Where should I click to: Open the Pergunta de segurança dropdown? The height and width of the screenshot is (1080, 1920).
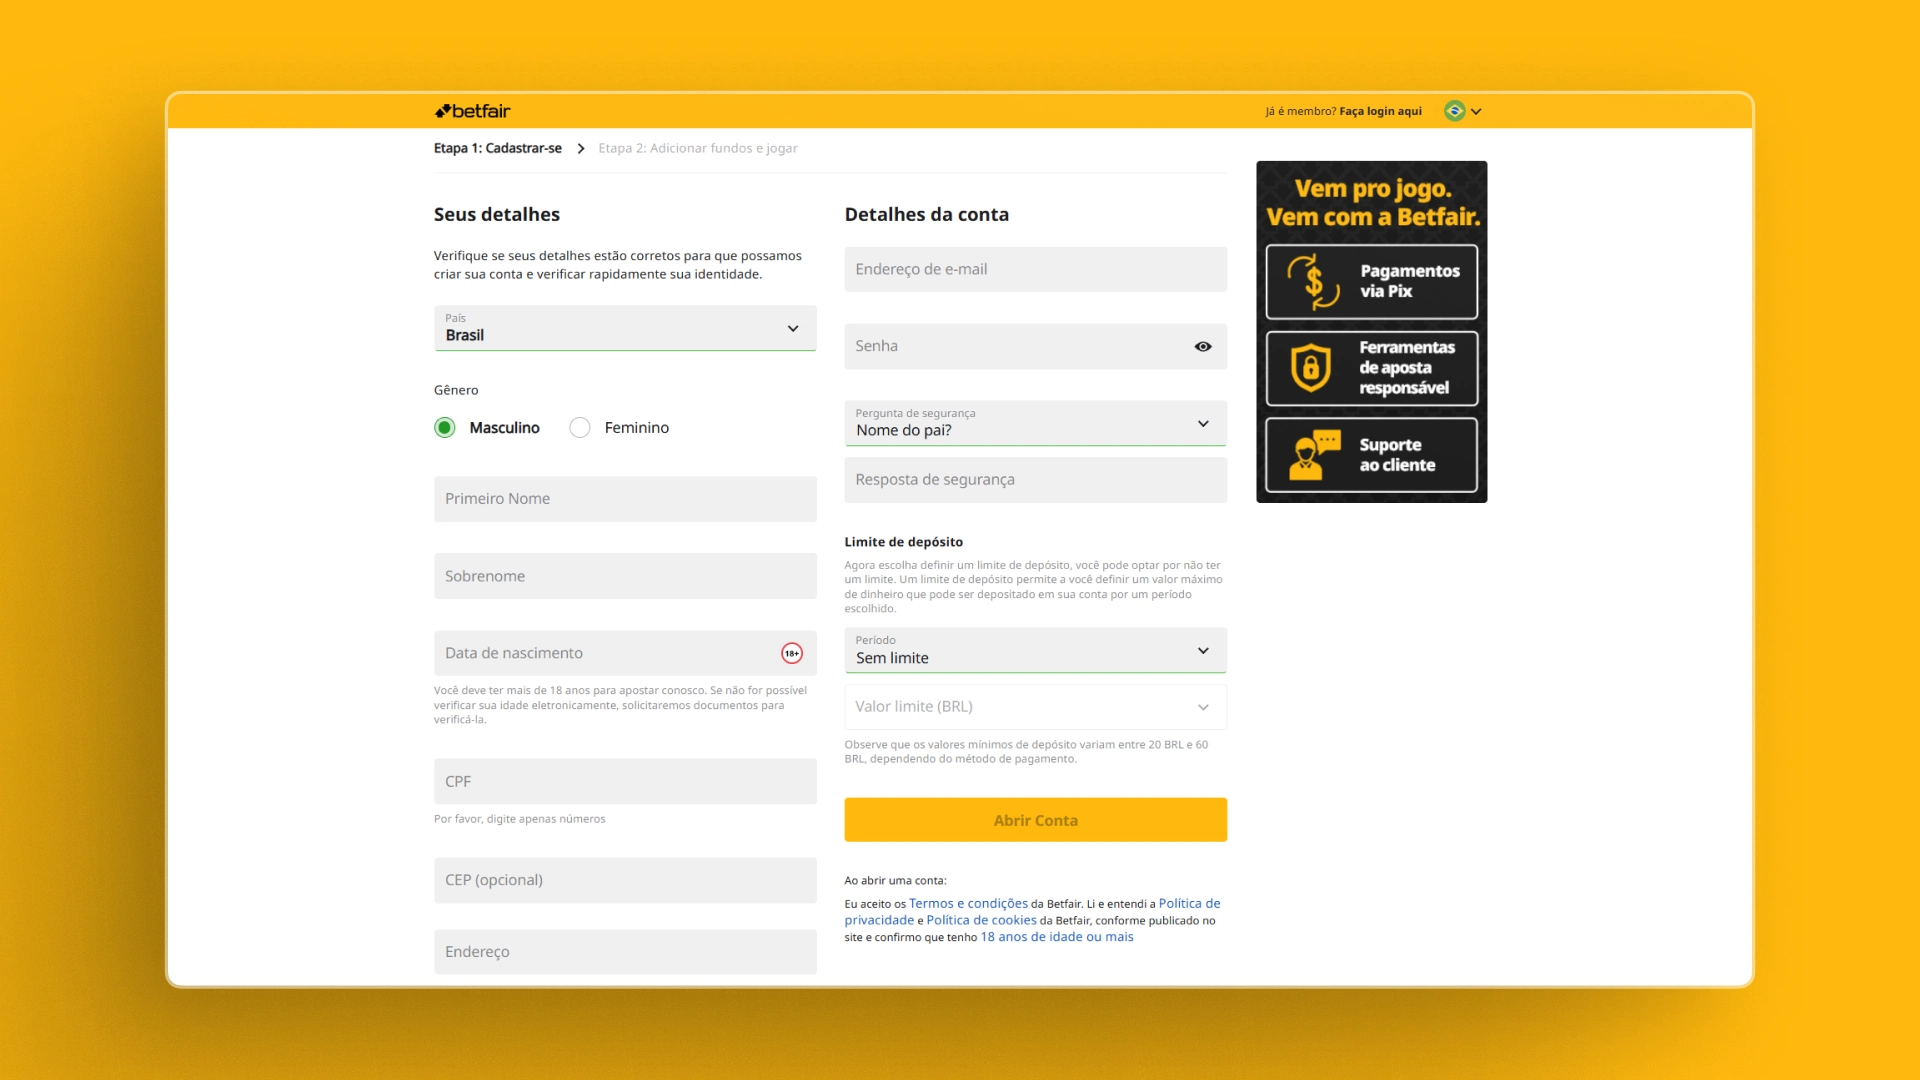click(x=1035, y=423)
